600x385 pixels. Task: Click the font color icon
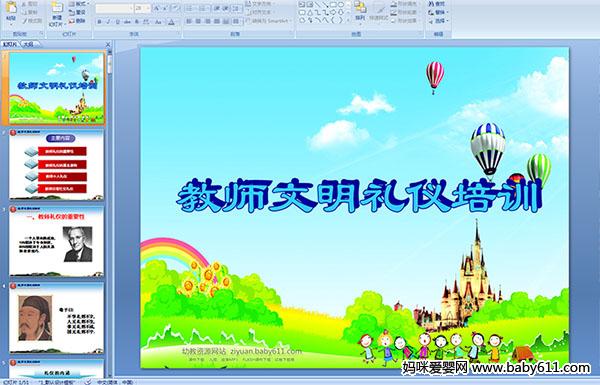point(171,22)
